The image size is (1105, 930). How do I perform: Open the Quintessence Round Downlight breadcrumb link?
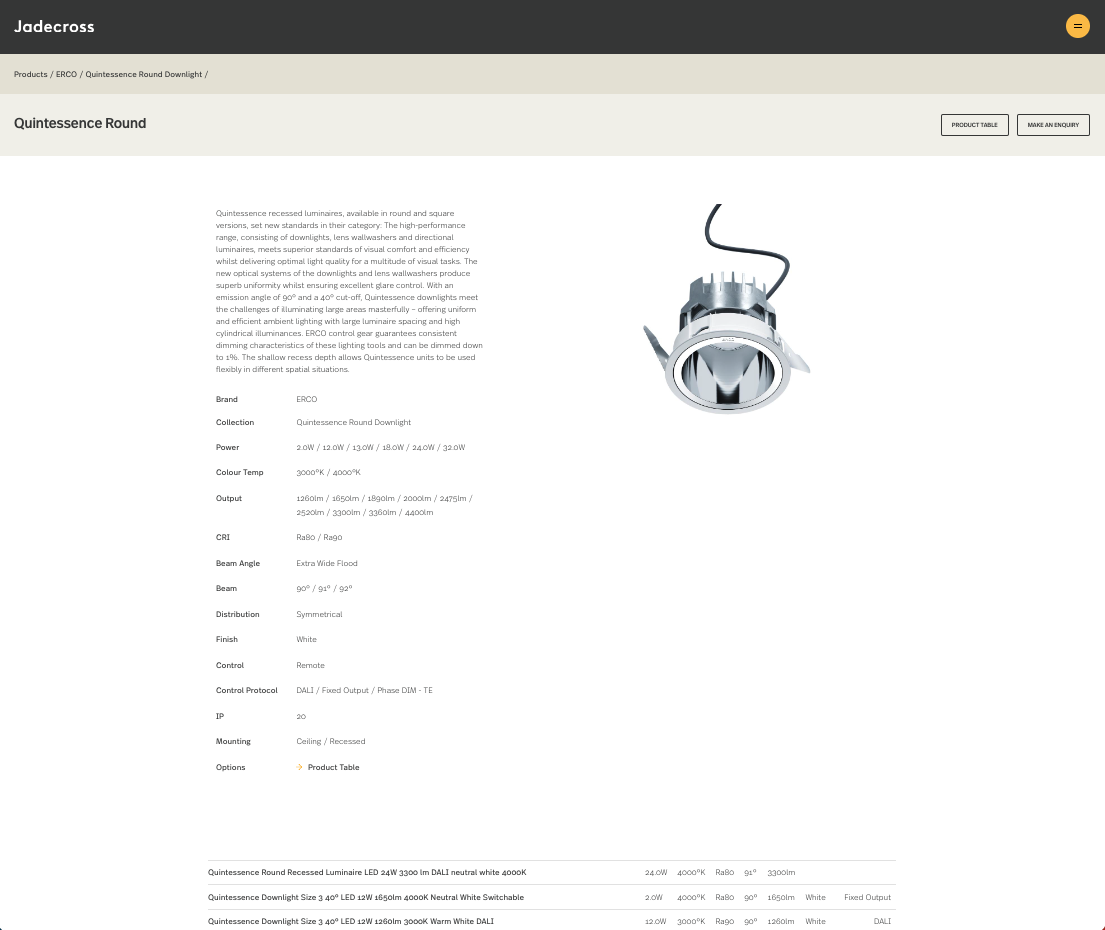click(x=144, y=75)
